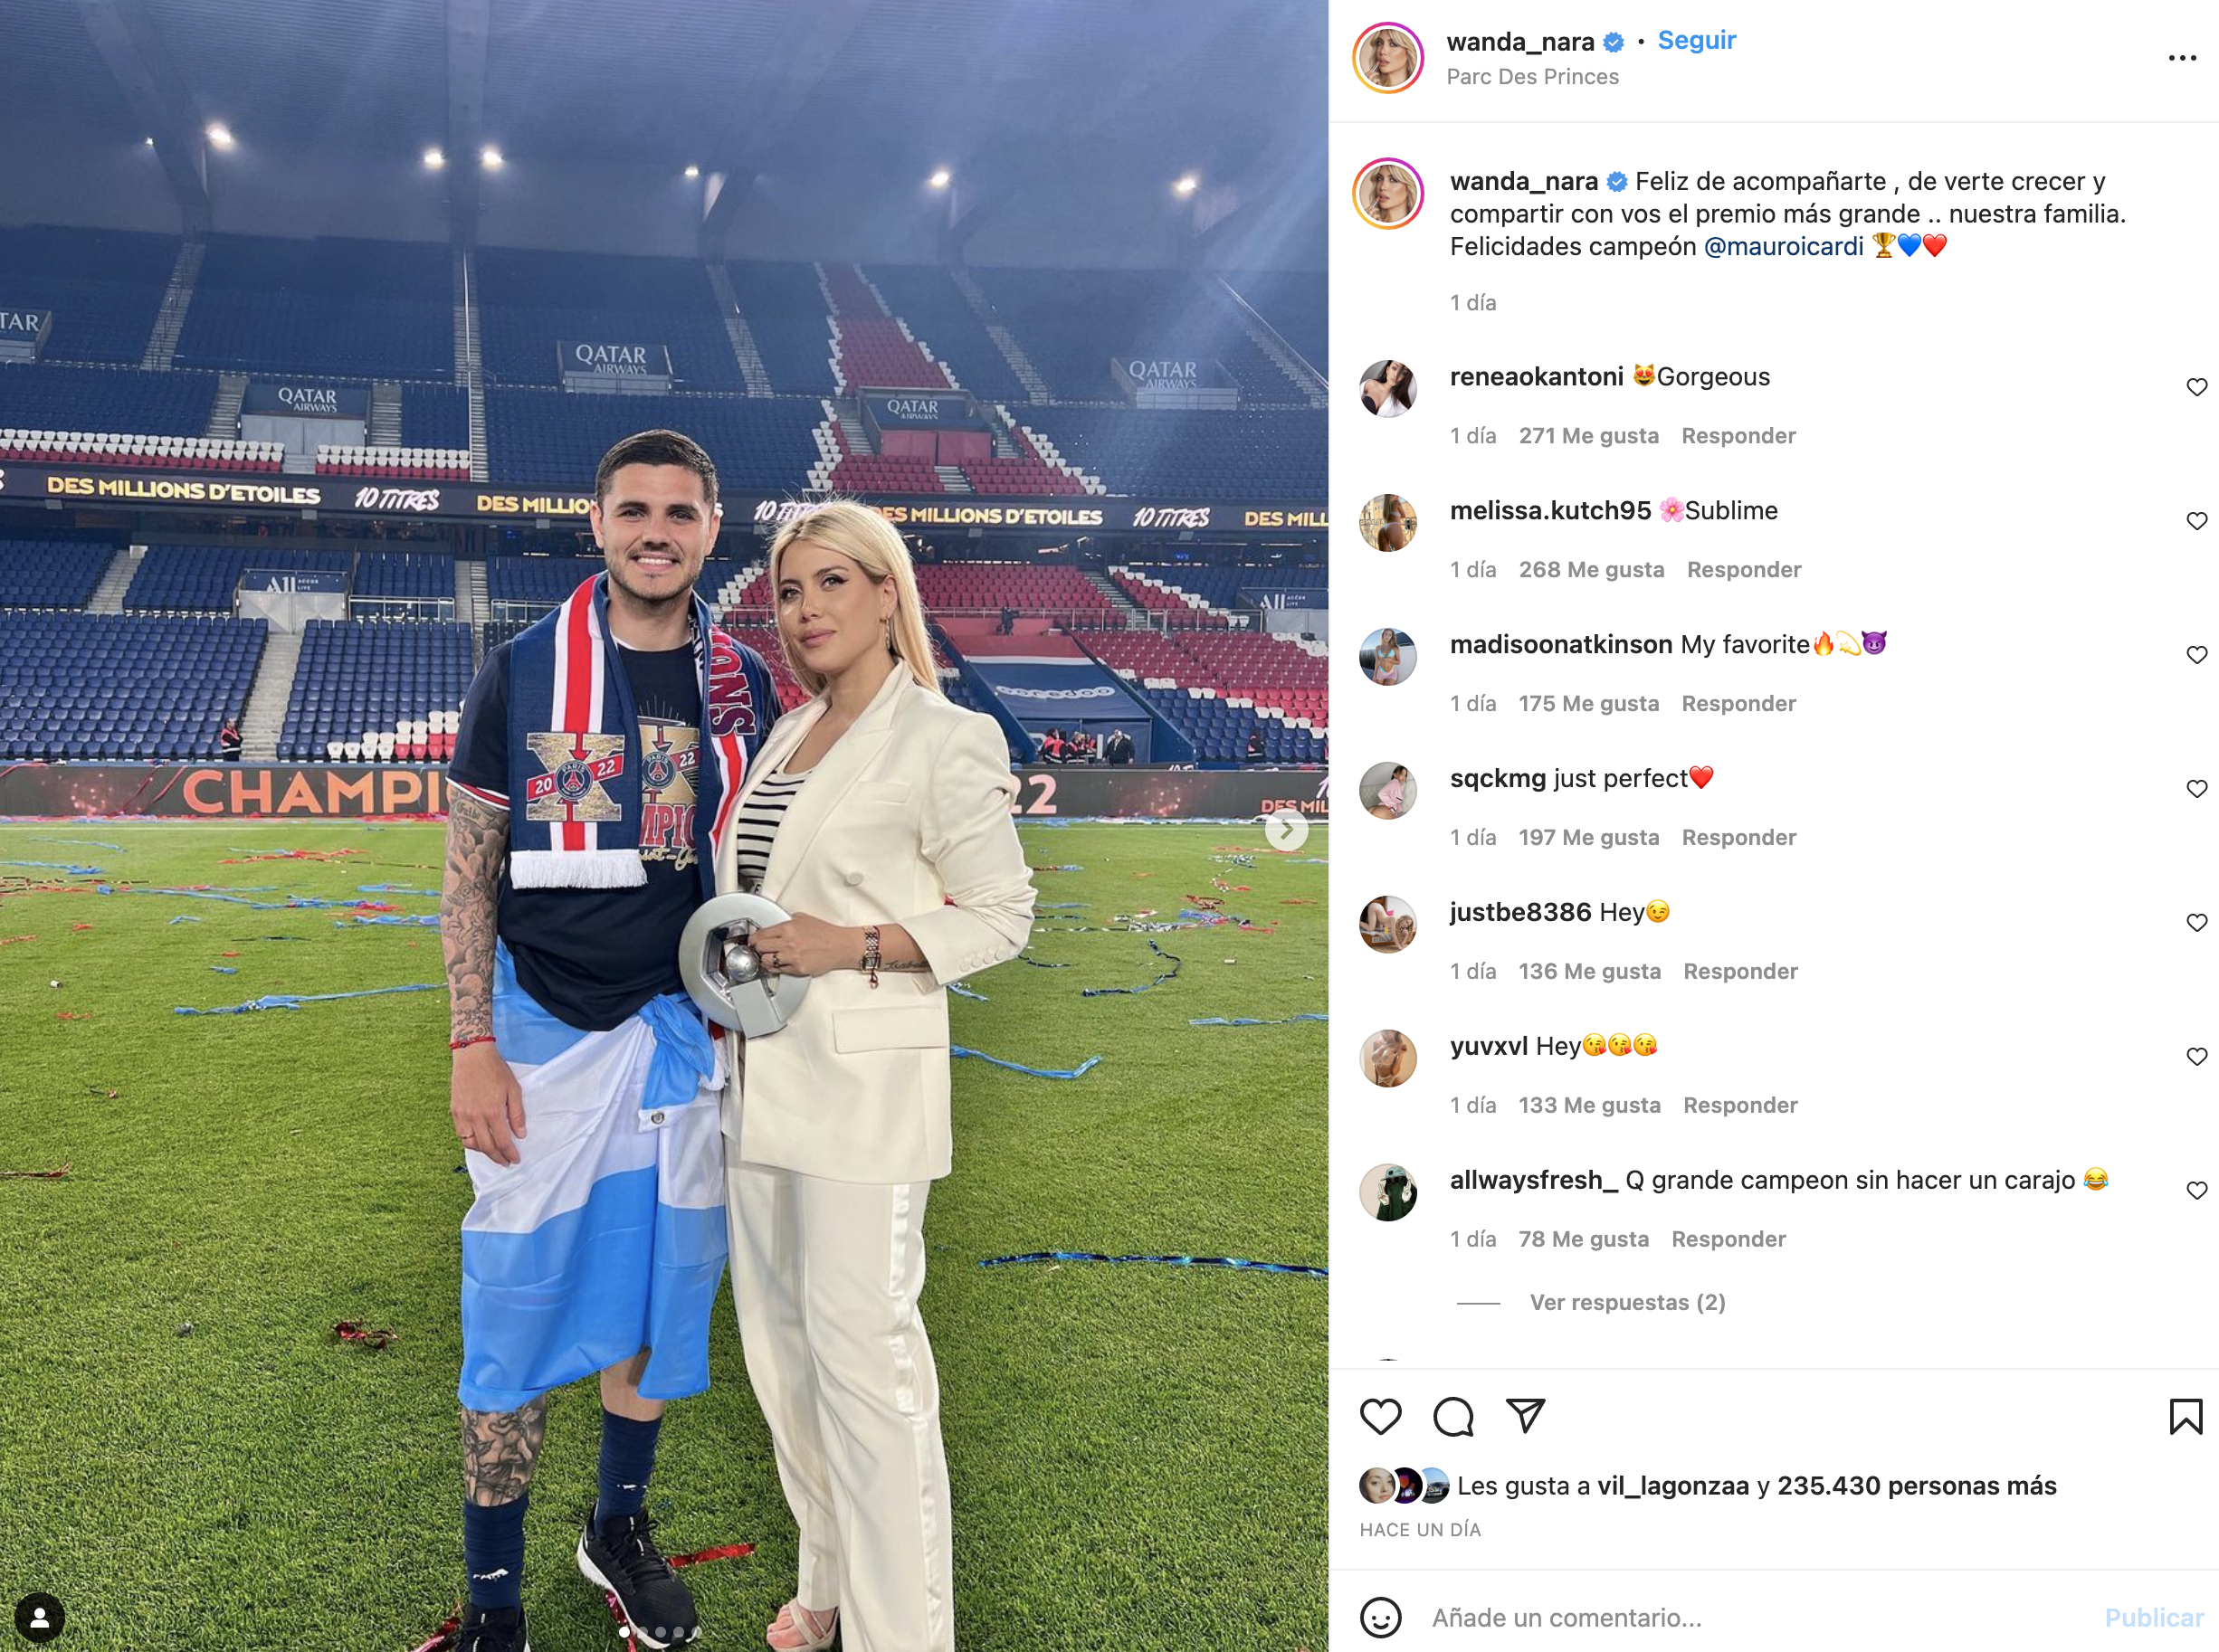
Task: Open the @mauroicardi mention link
Action: tap(1783, 246)
